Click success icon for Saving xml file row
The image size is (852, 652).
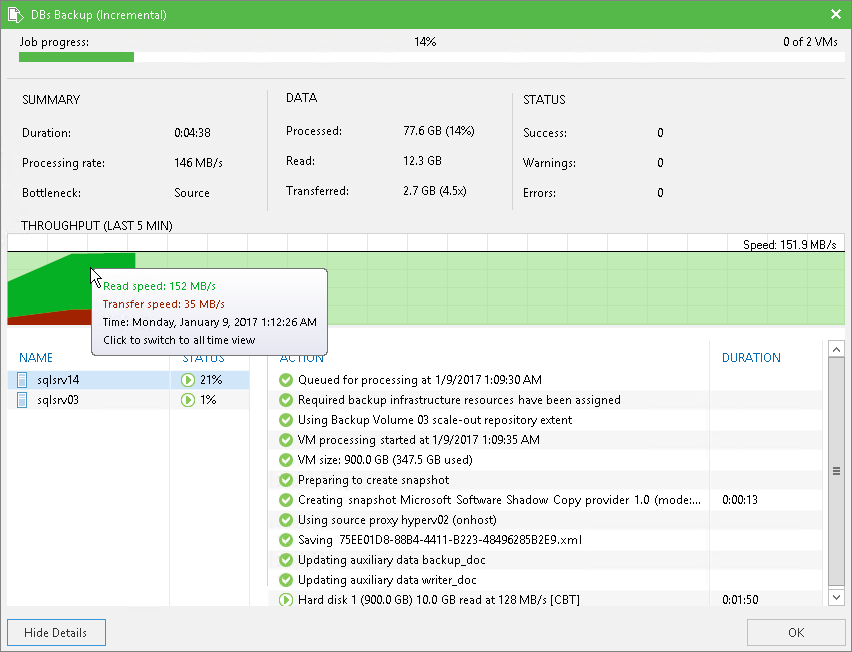click(286, 540)
